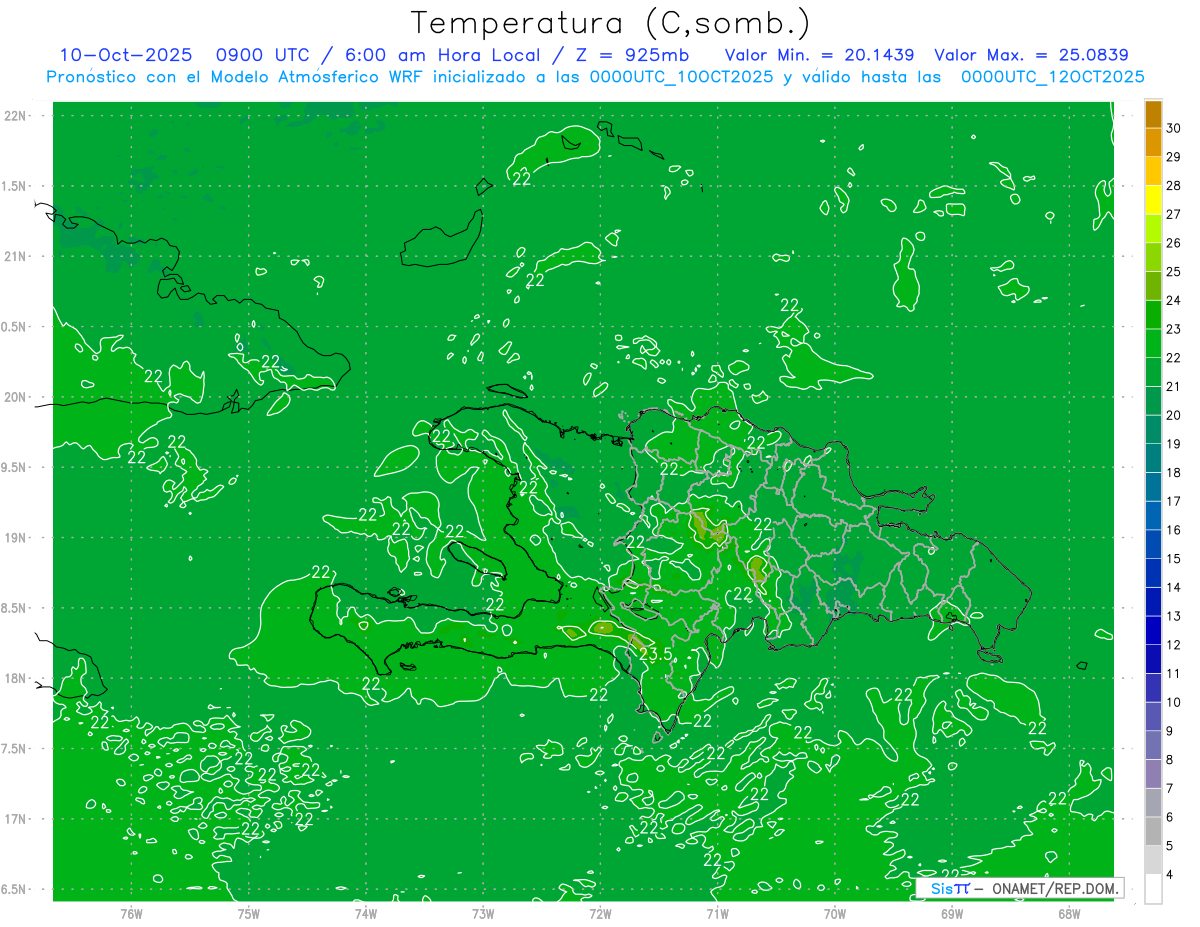Click the 20N latitude axis label

(x=15, y=397)
